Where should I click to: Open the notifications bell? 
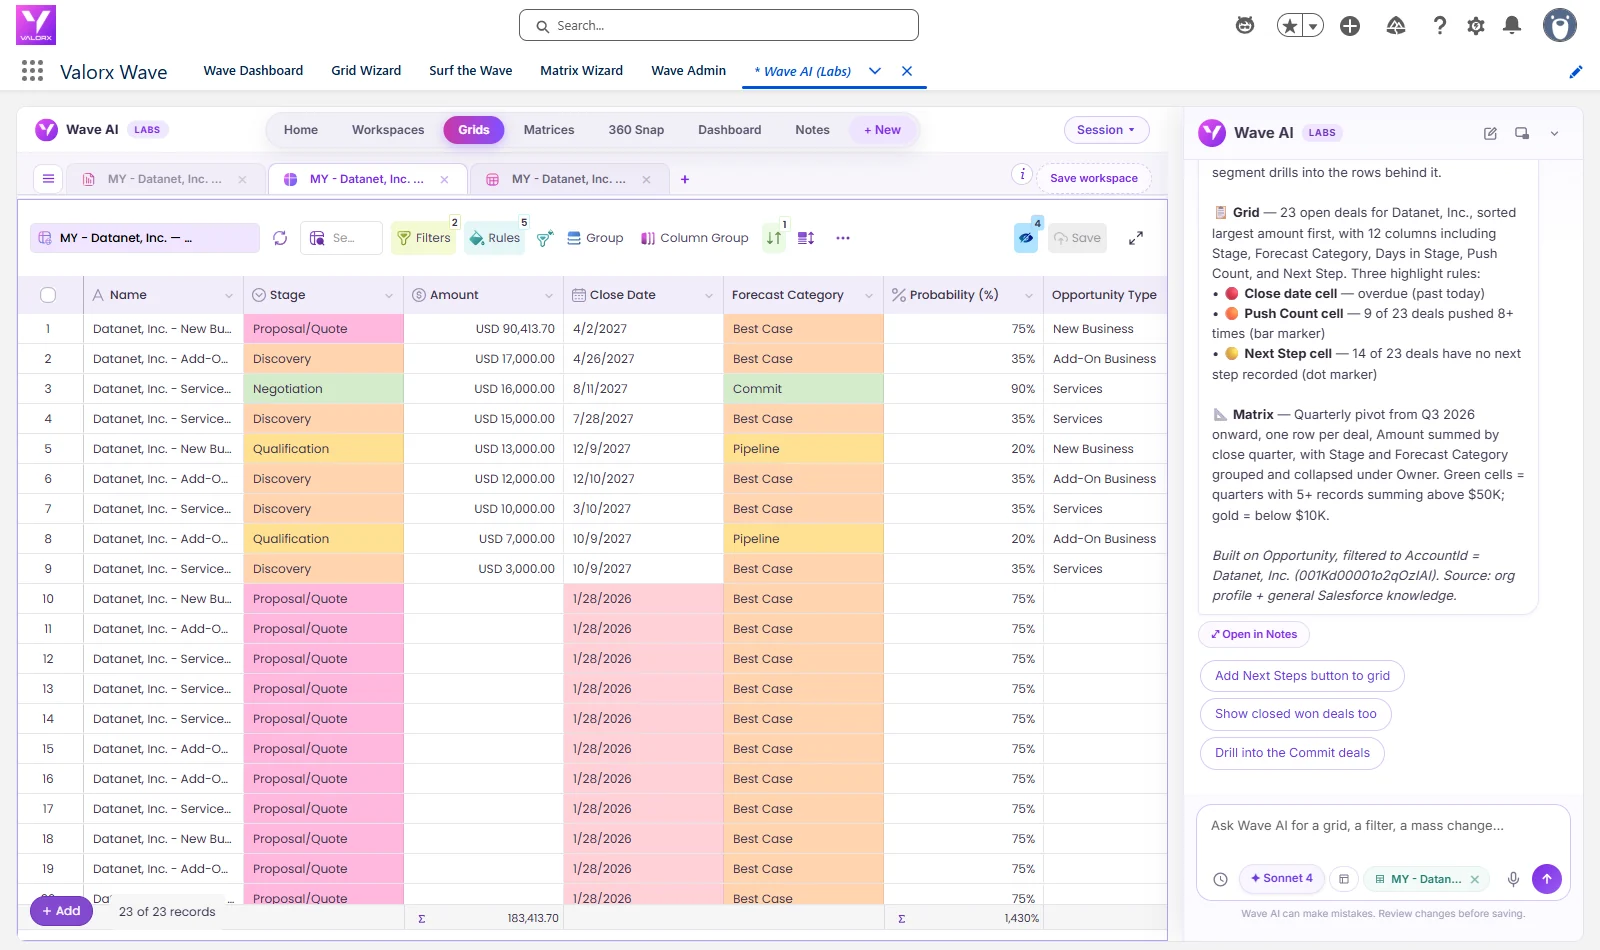pos(1512,26)
